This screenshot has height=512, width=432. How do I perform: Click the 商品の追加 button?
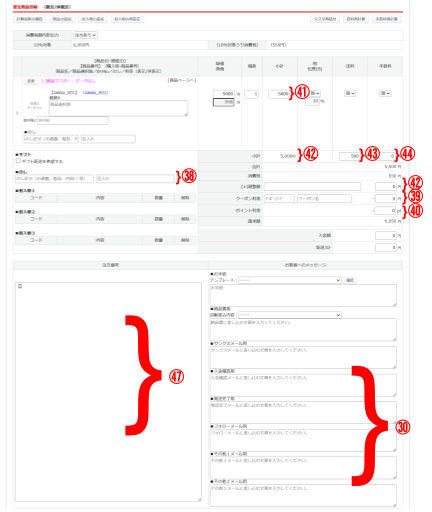pos(62,19)
